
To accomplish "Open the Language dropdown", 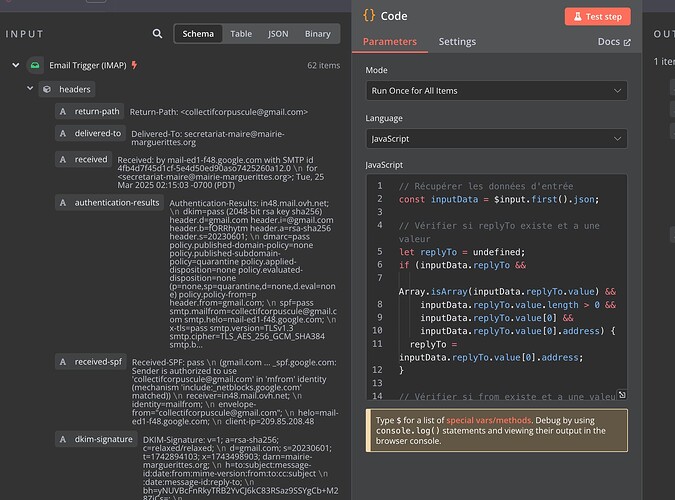I will coord(496,139).
